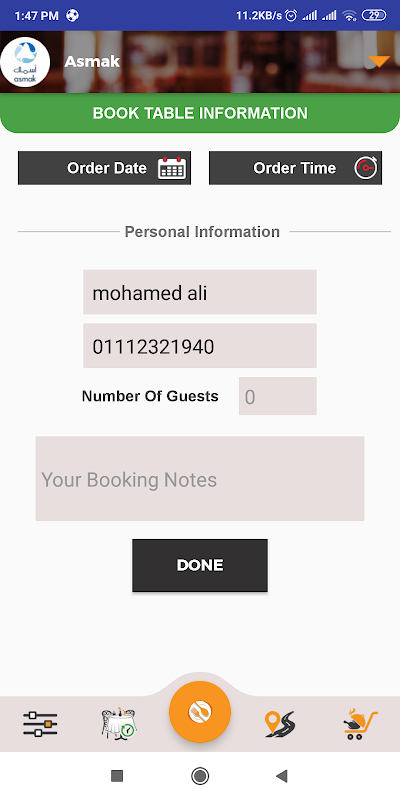Screen dimensions: 400x800
Task: Expand the orange dropdown arrow in header
Action: point(379,62)
